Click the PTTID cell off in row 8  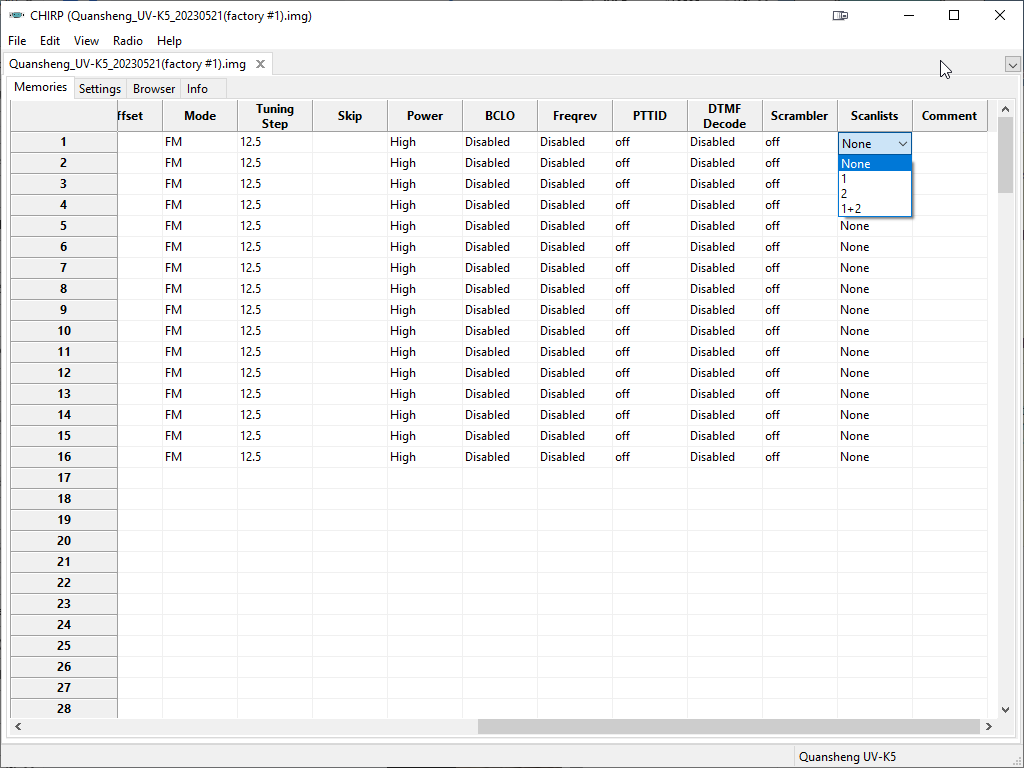point(650,289)
